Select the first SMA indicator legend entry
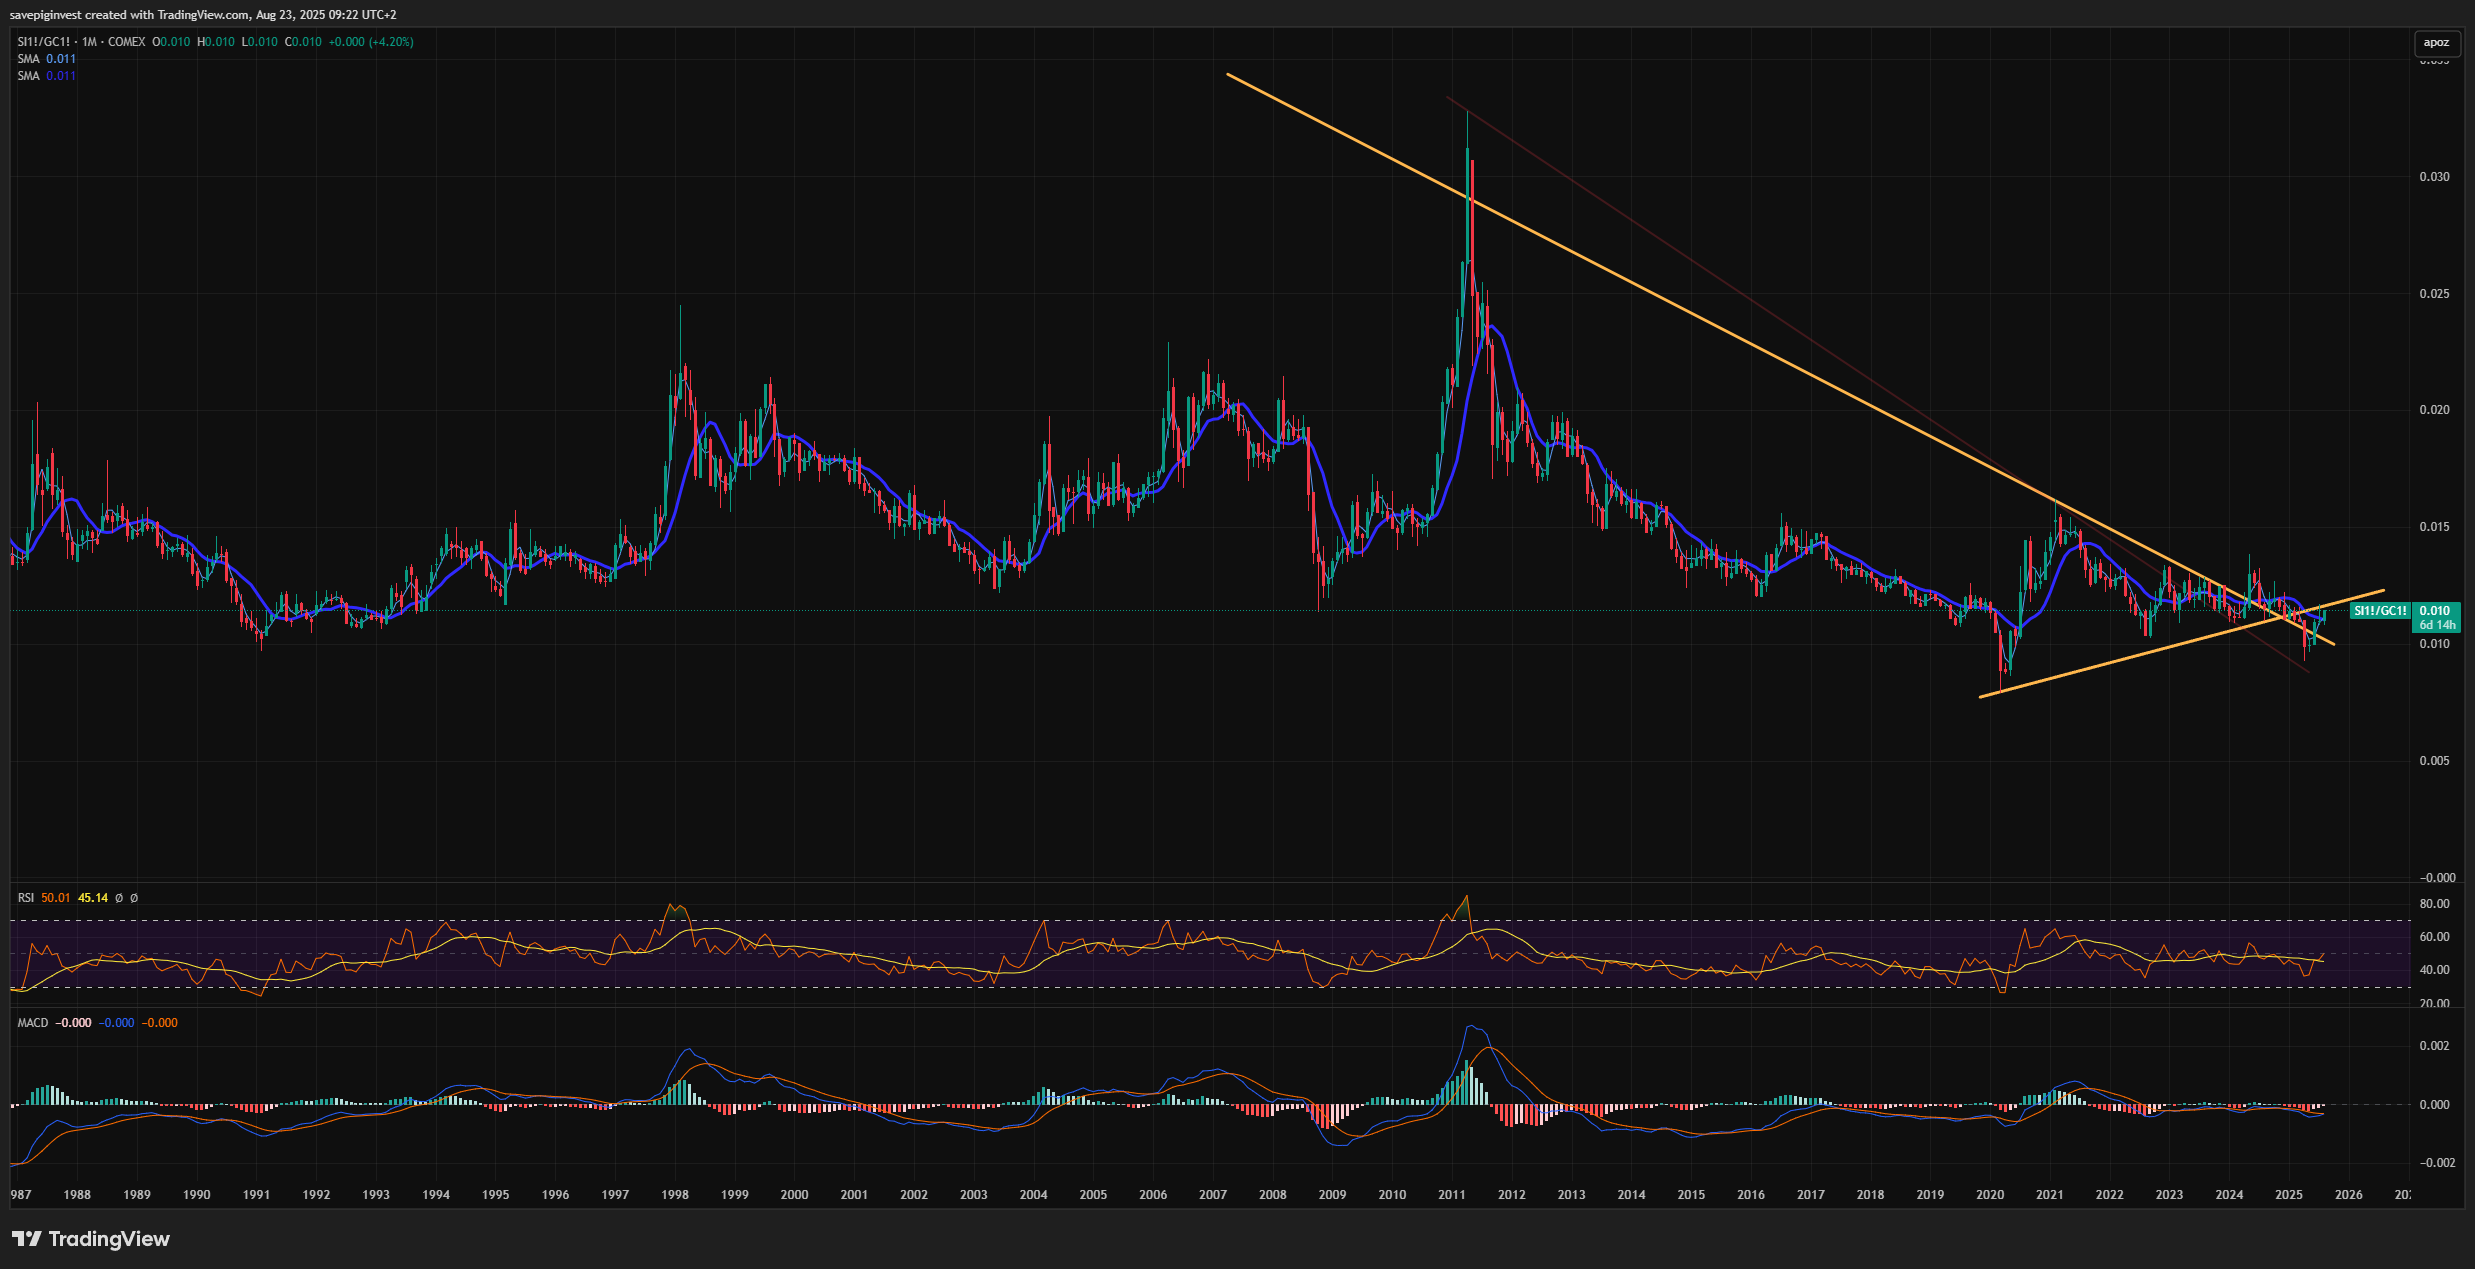 [29, 59]
